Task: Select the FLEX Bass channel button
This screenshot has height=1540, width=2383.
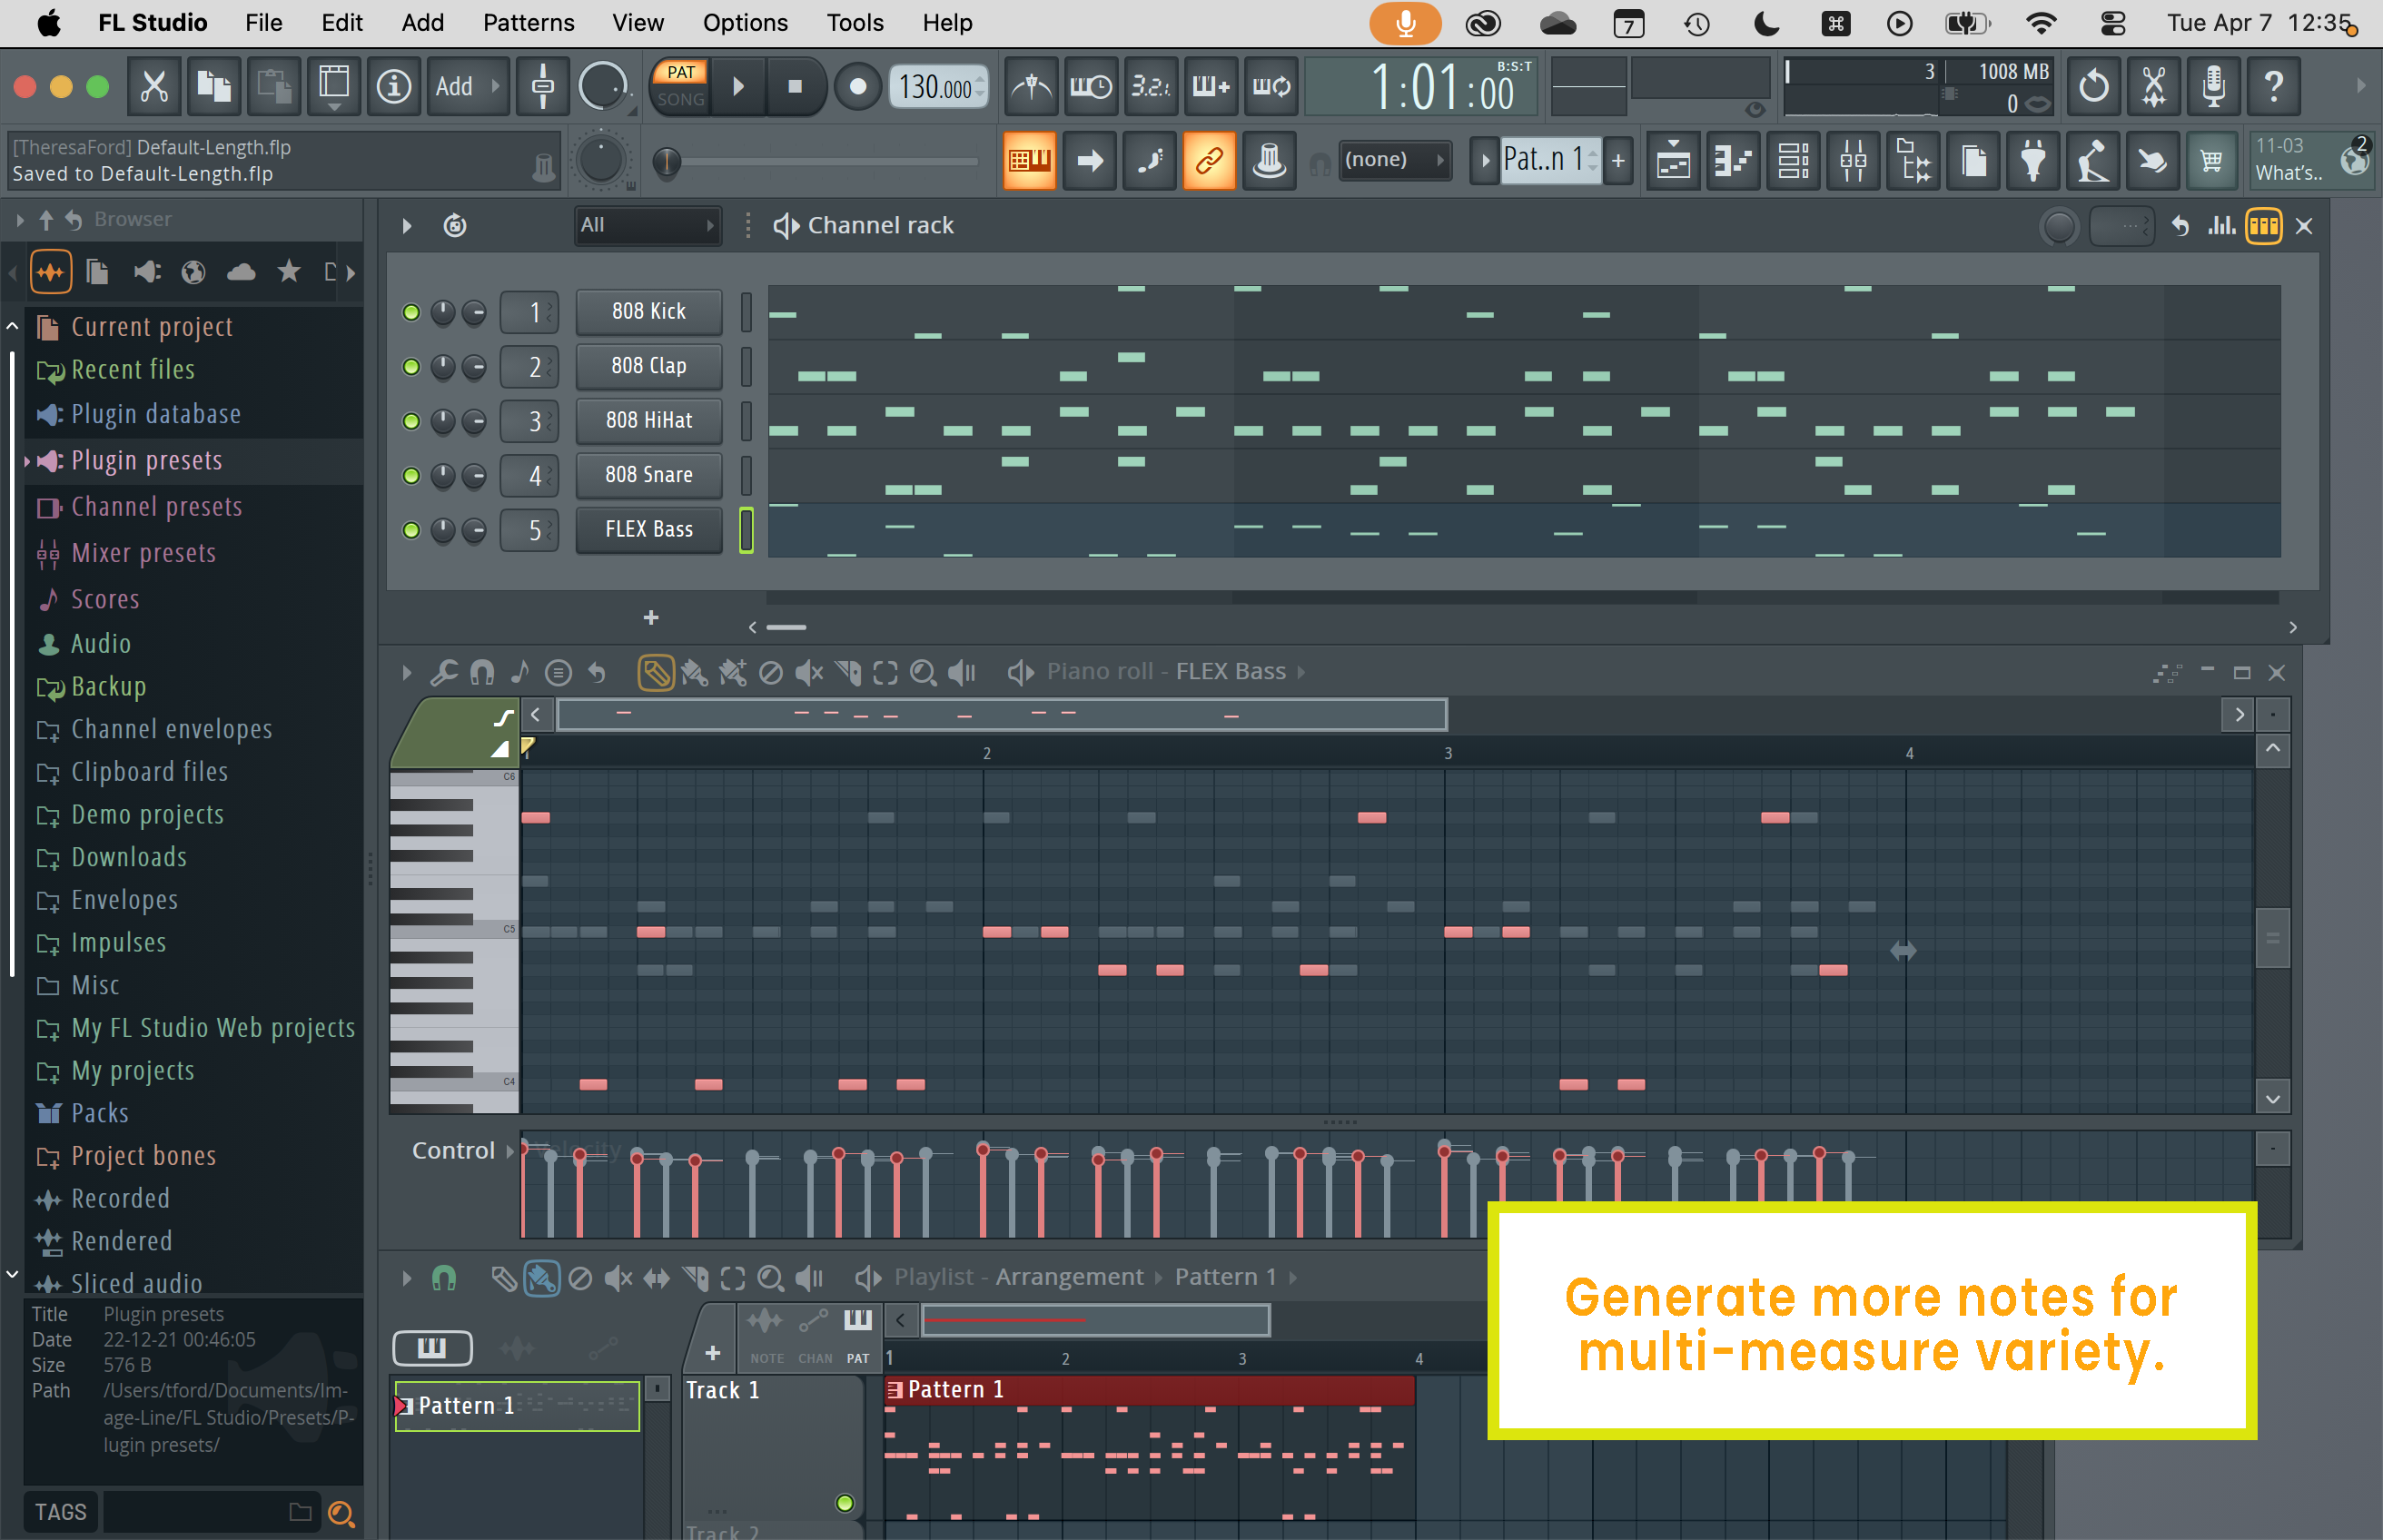Action: pyautogui.click(x=648, y=530)
